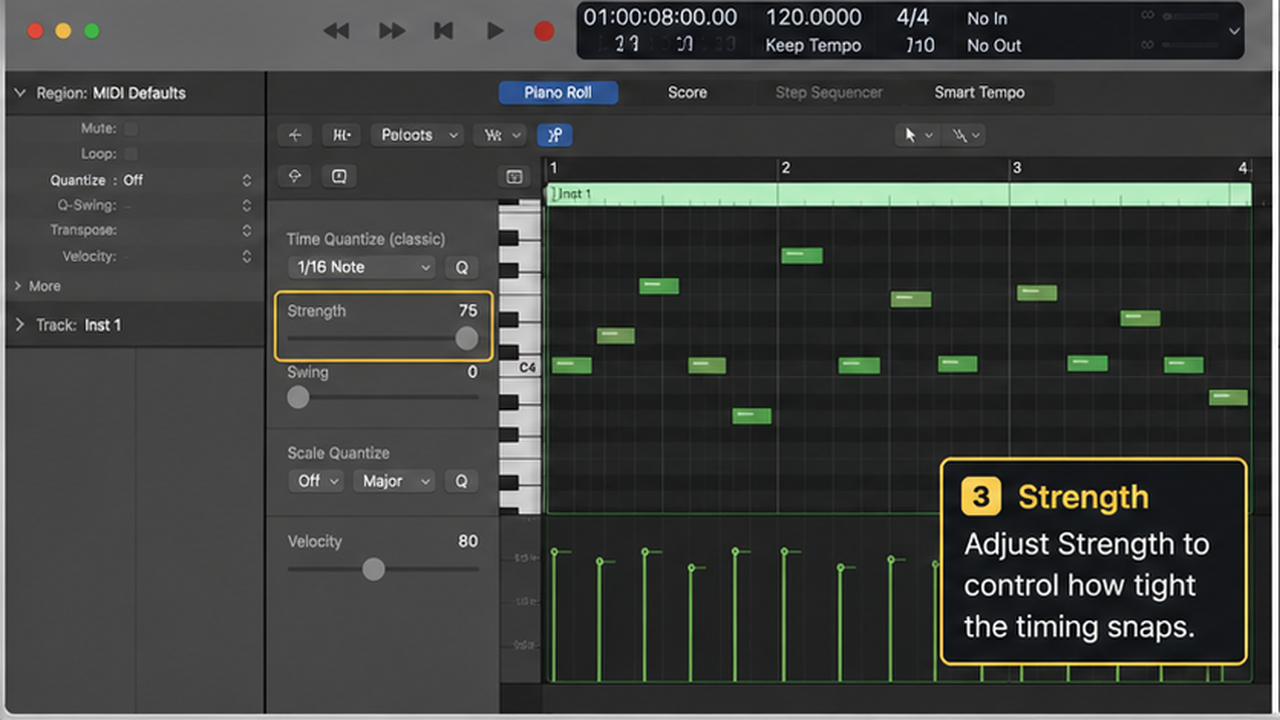Expand the Track Inst 1 section
Screen dimensions: 1280x720
(x=19, y=325)
